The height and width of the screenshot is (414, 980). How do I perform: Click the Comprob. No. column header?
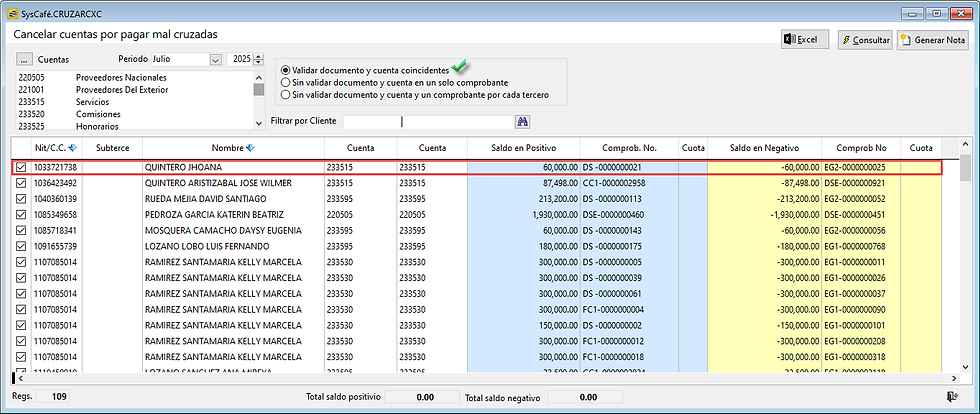[x=630, y=148]
